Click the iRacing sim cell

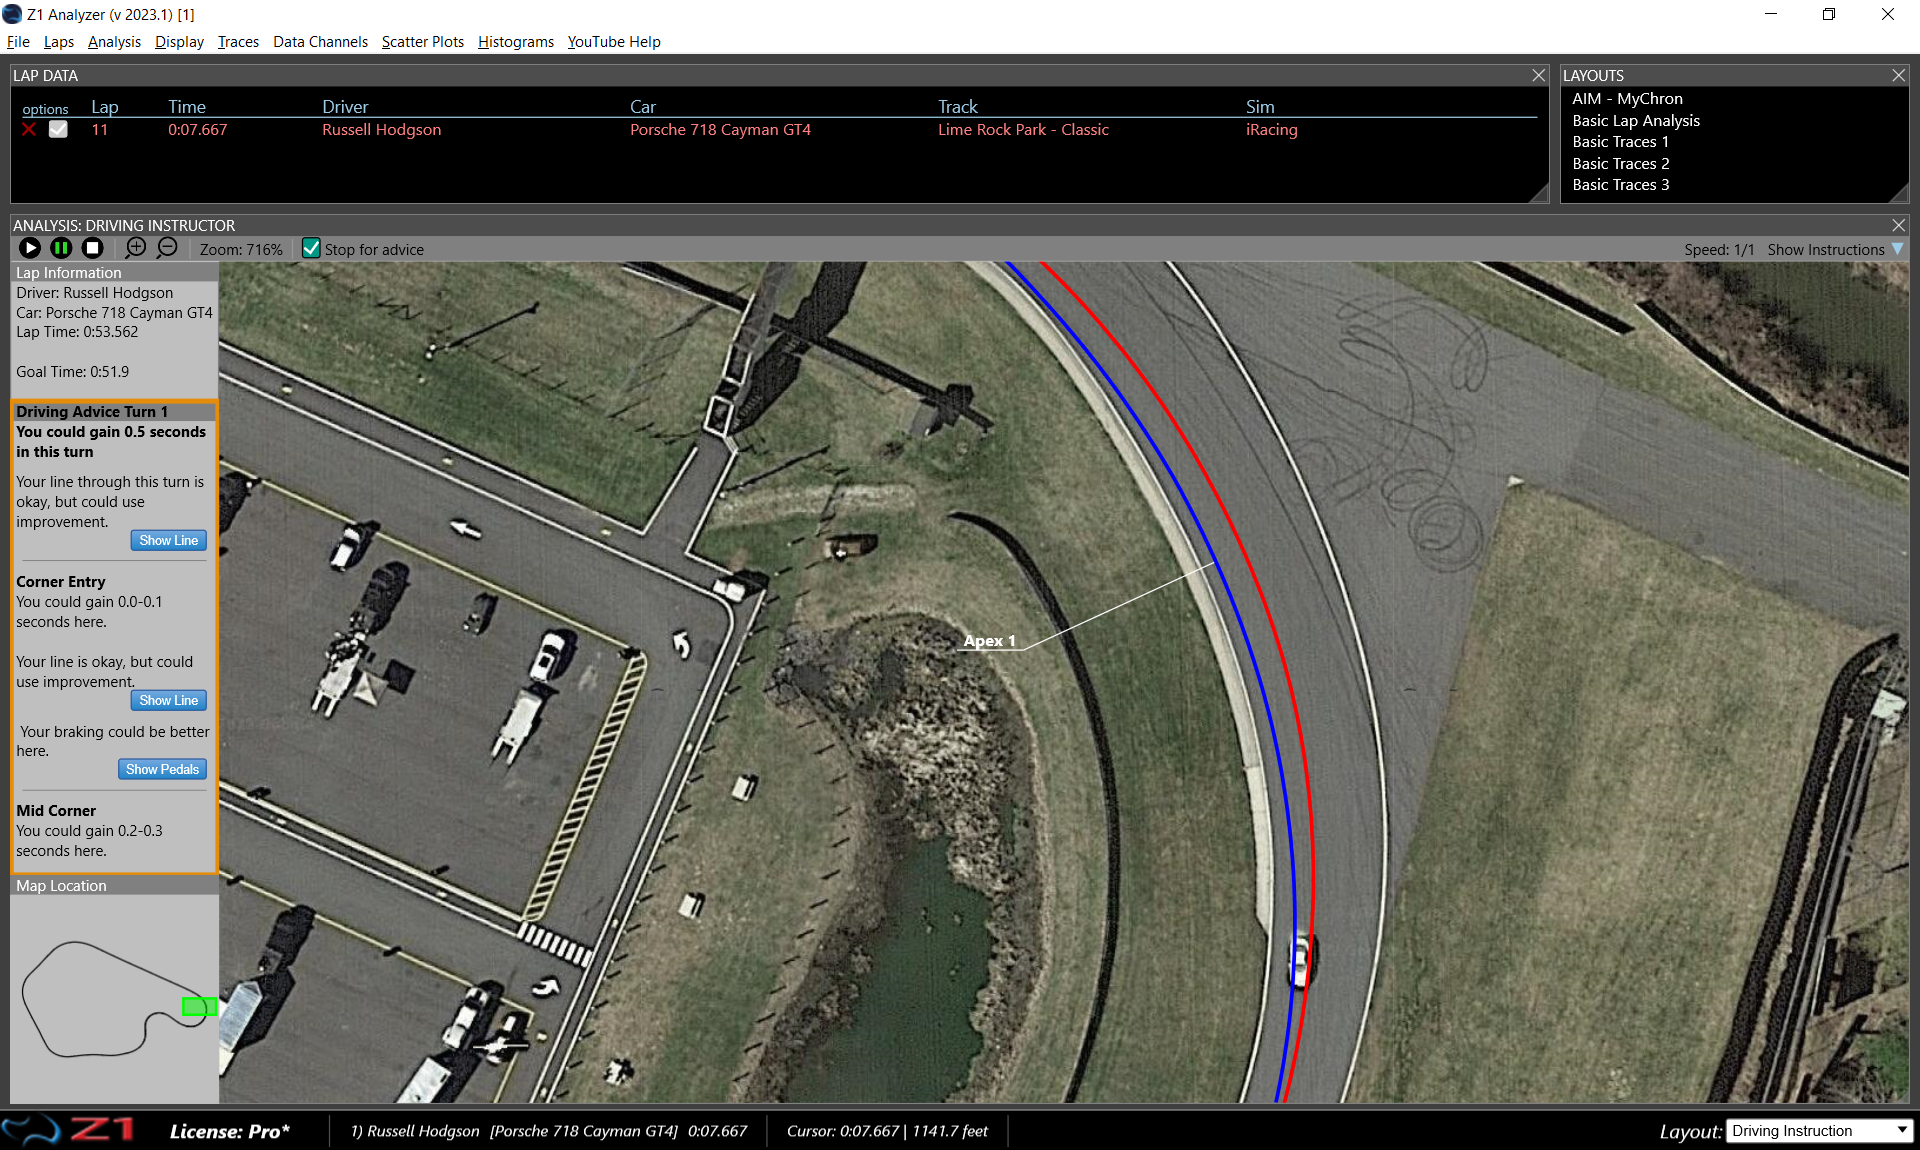[1271, 130]
